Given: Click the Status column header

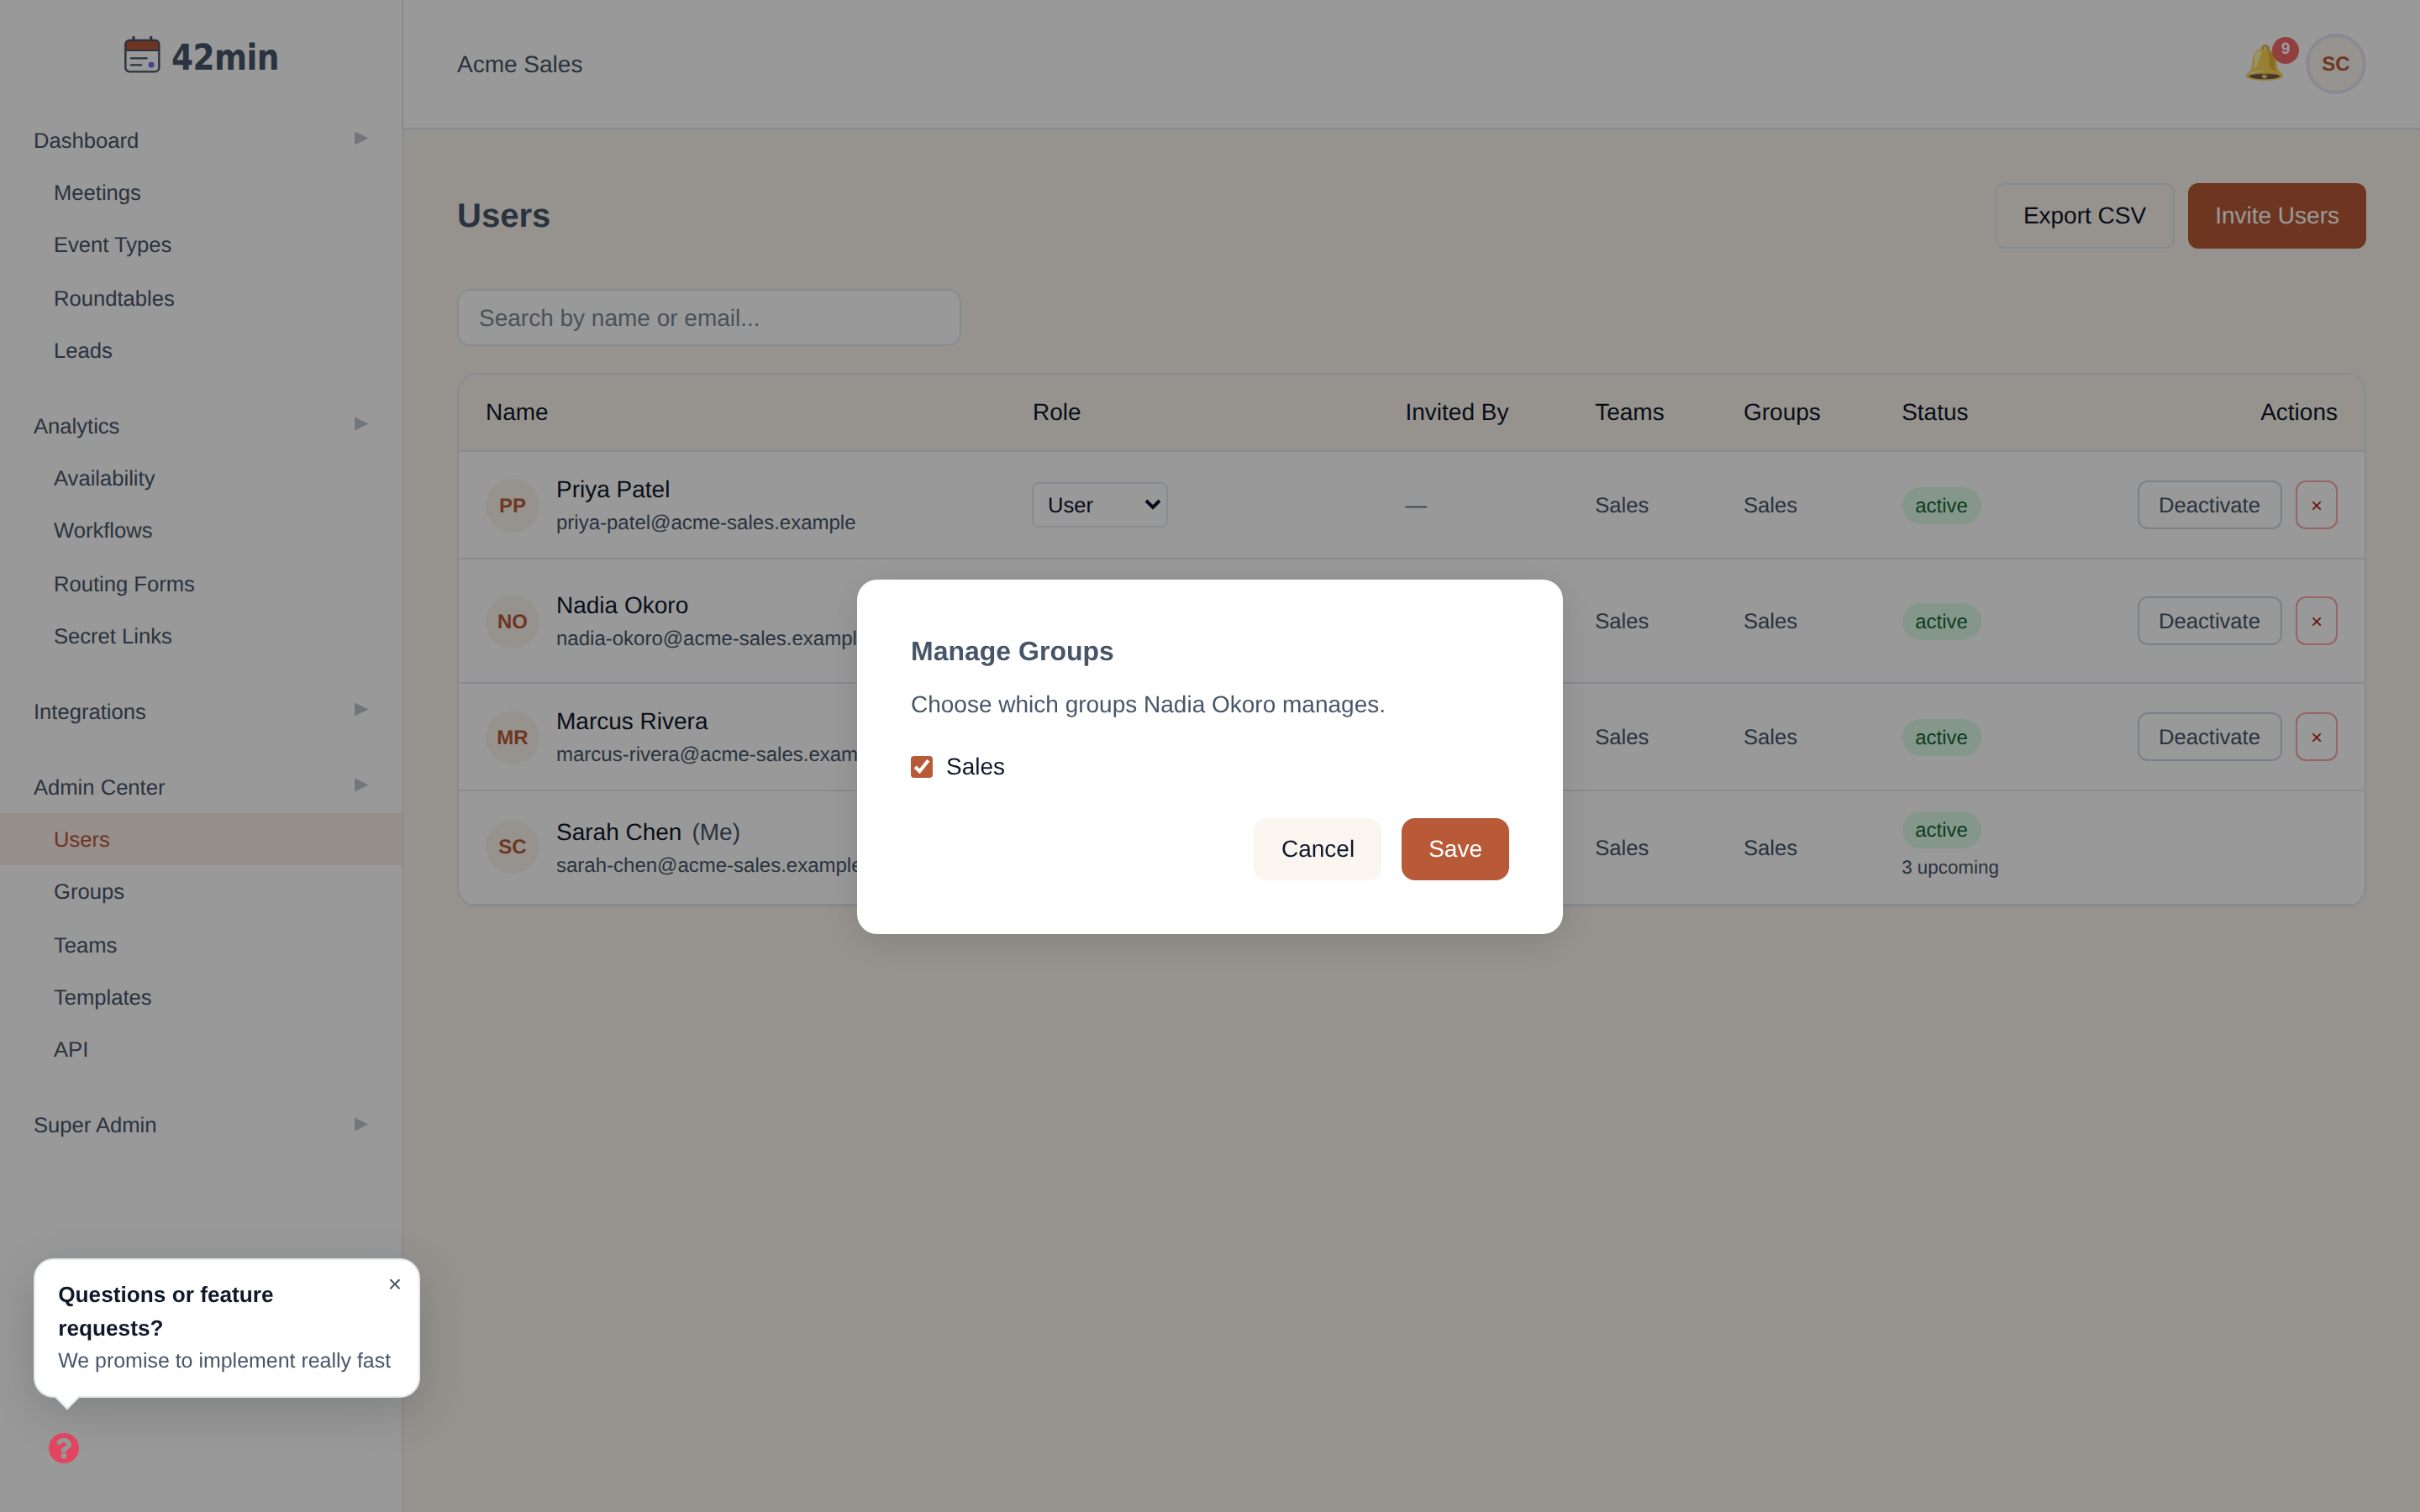Looking at the screenshot, I should coord(1934,412).
